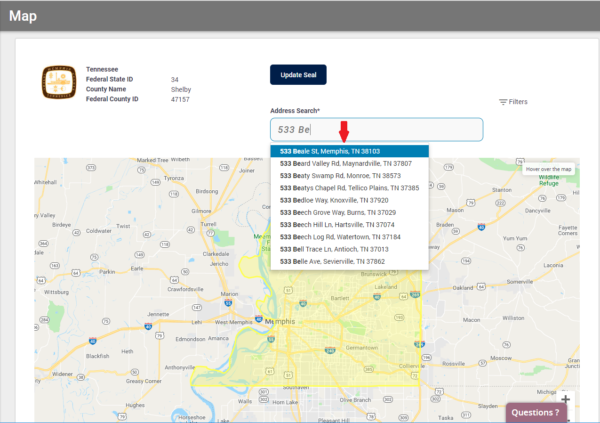Click the West Memphis label on map
Screen dimensions: 600x423
pos(233,322)
